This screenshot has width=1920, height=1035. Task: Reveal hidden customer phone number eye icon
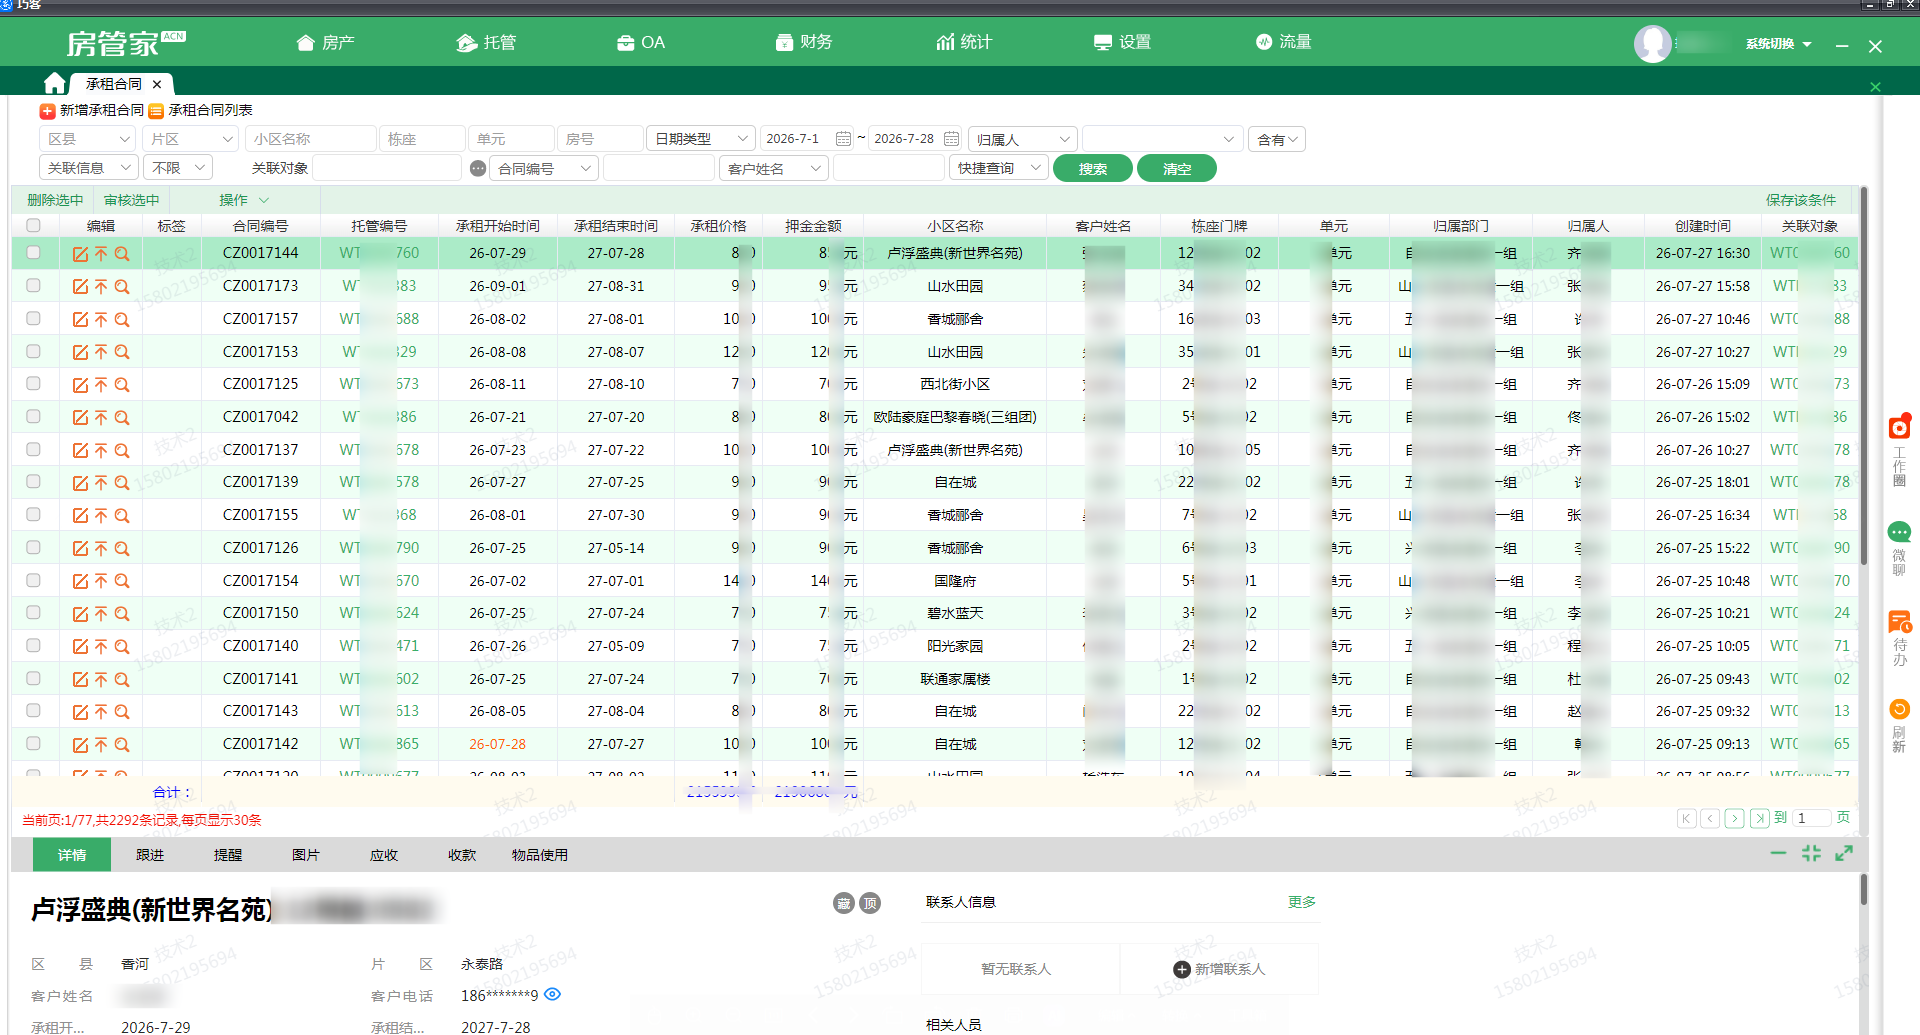(x=553, y=994)
